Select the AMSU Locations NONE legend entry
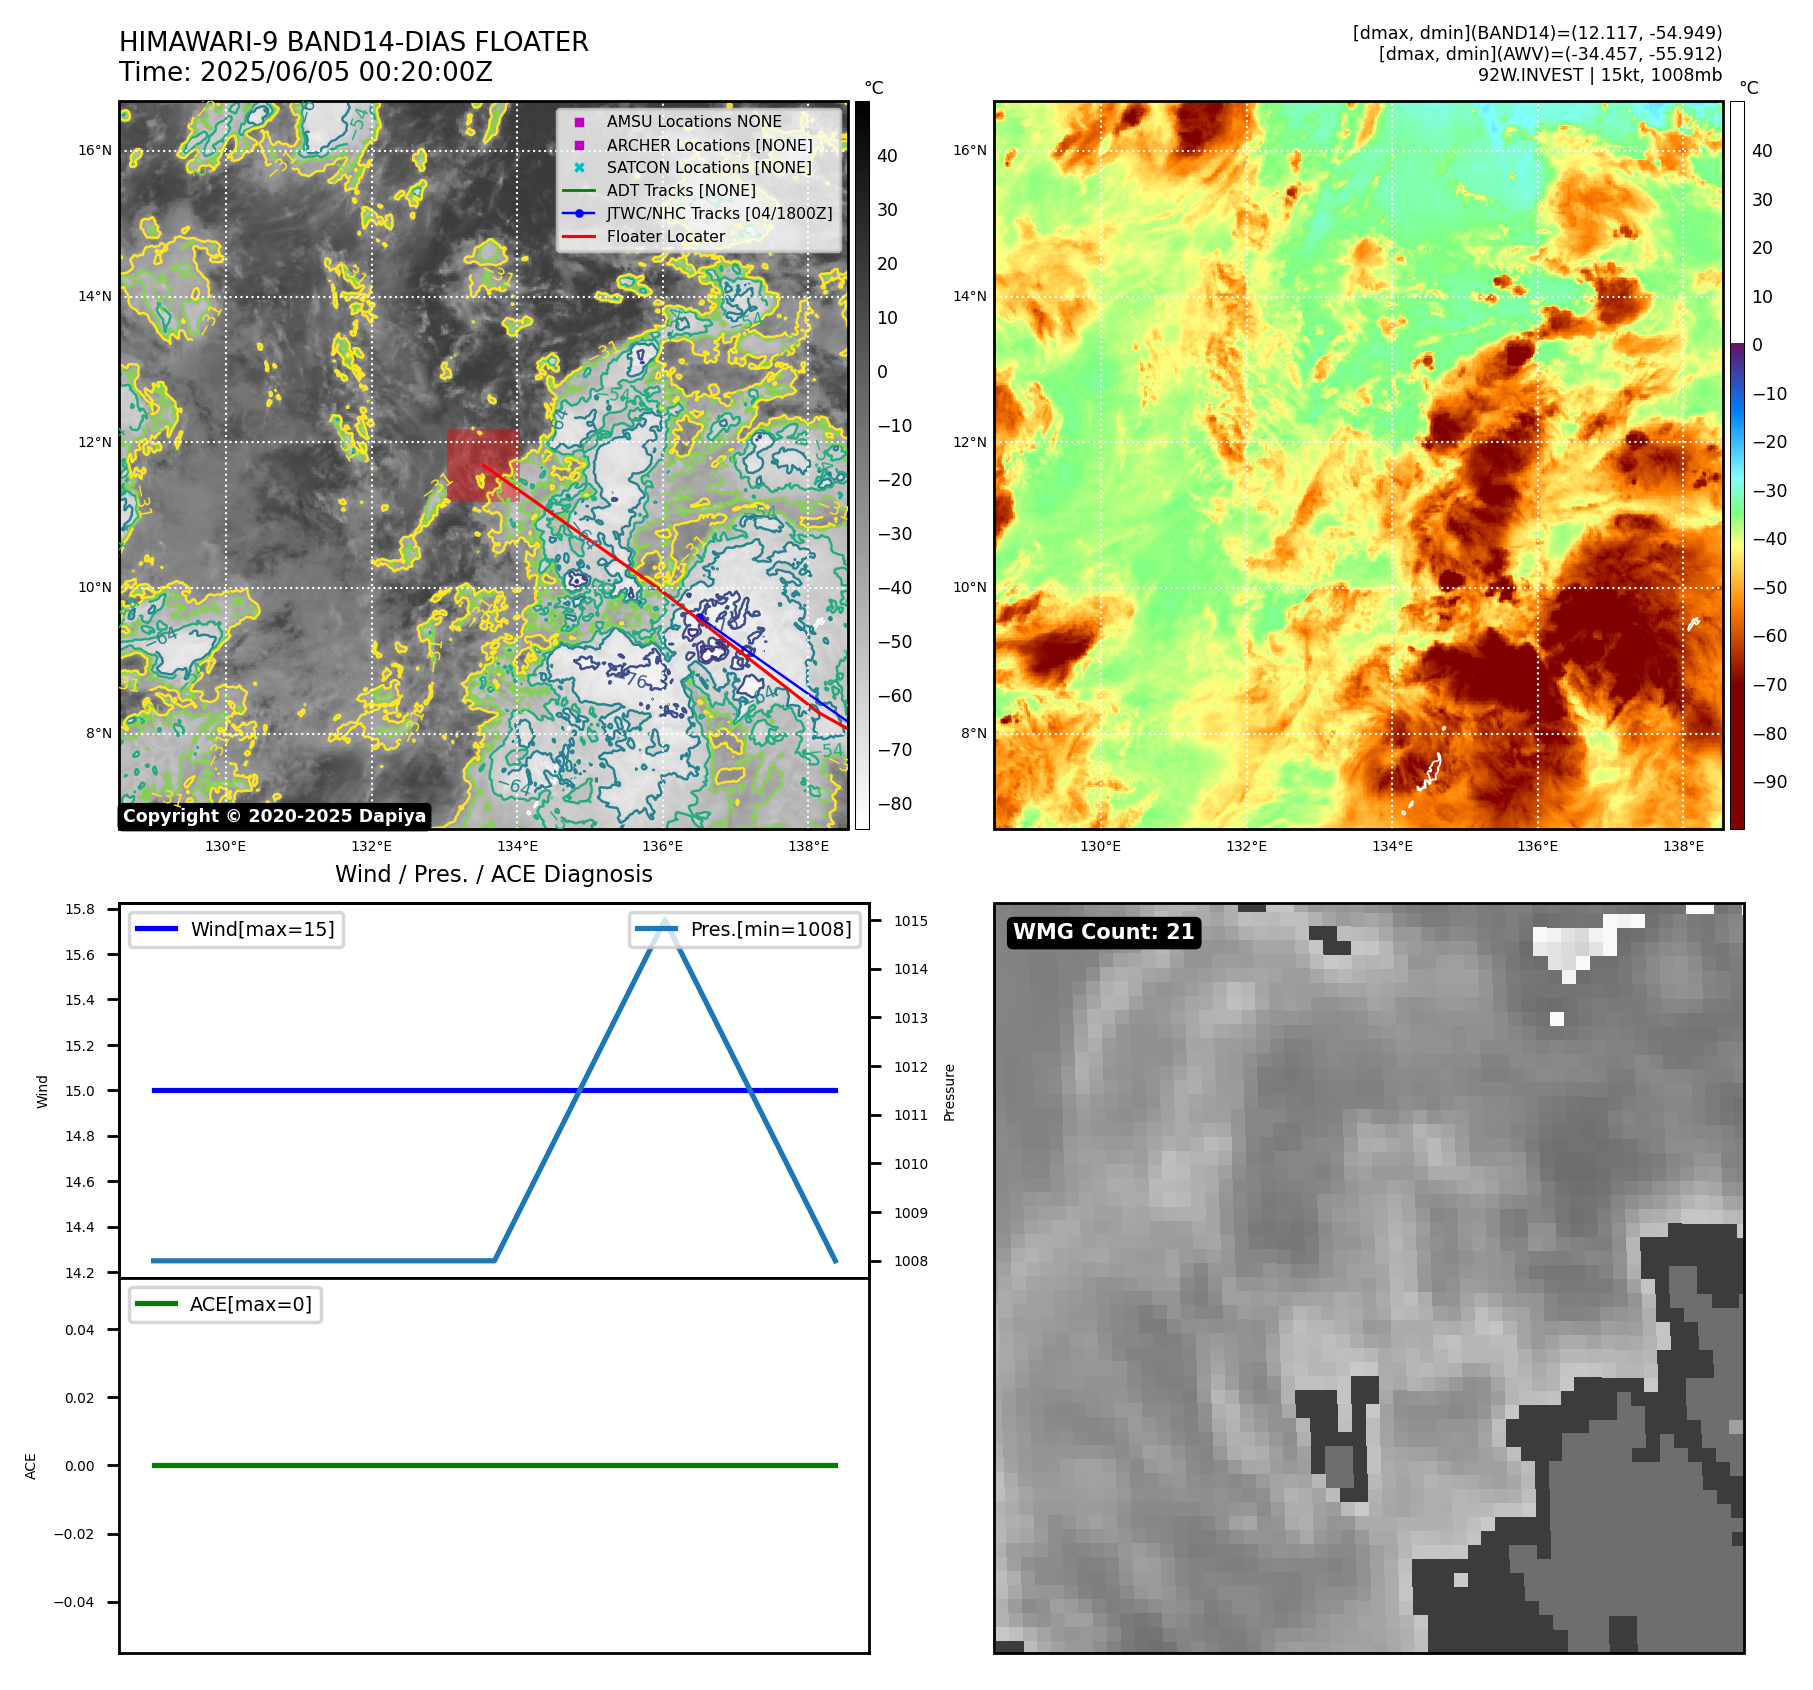 pos(694,121)
